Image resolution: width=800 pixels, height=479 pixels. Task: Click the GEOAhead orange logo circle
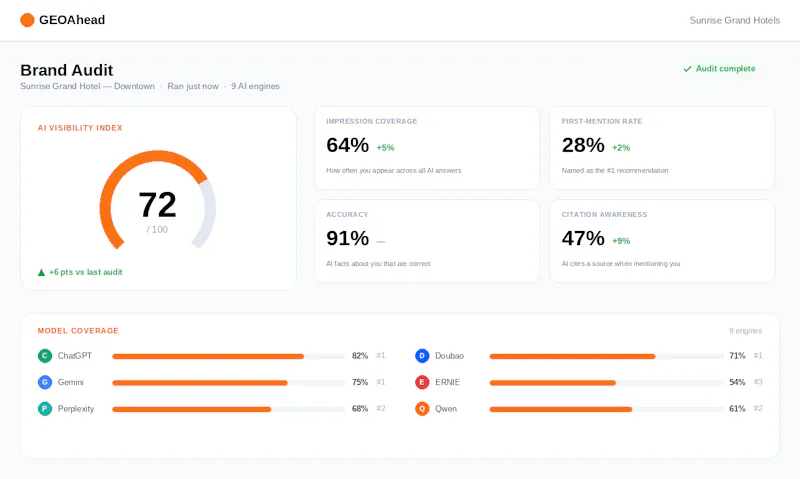point(27,20)
